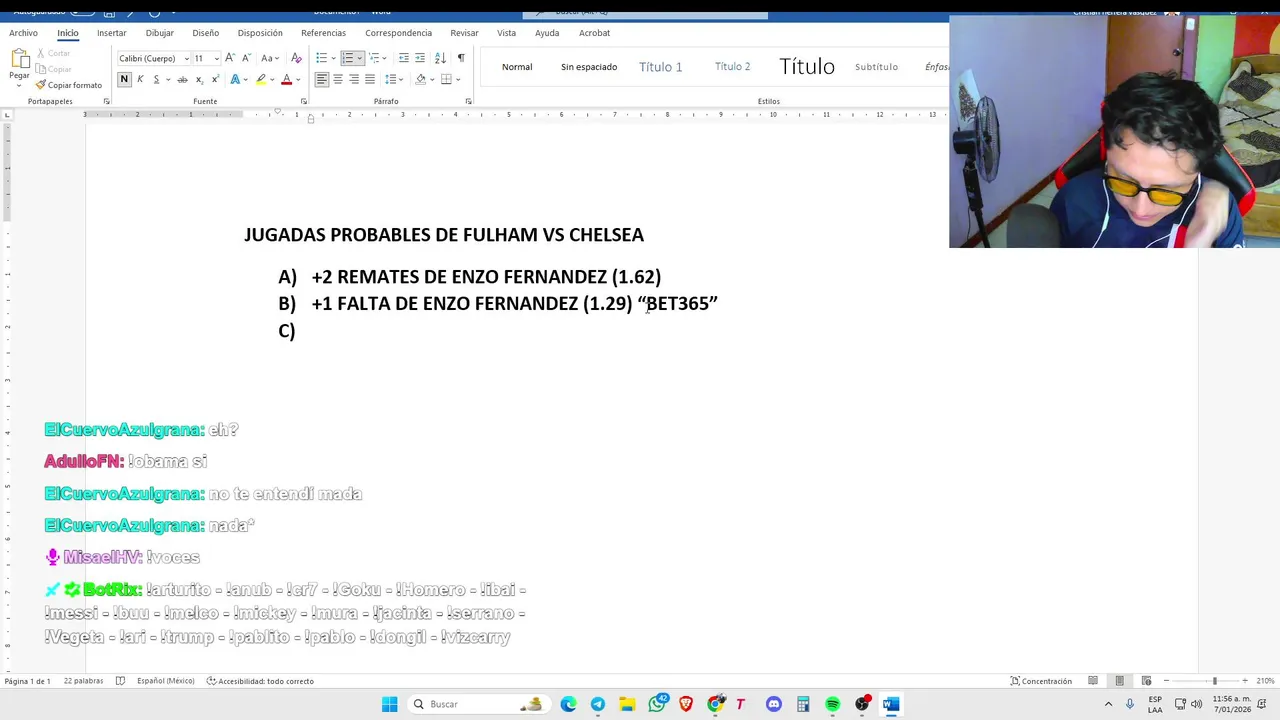The width and height of the screenshot is (1280, 720).
Task: Toggle numbered list button
Action: 347,58
